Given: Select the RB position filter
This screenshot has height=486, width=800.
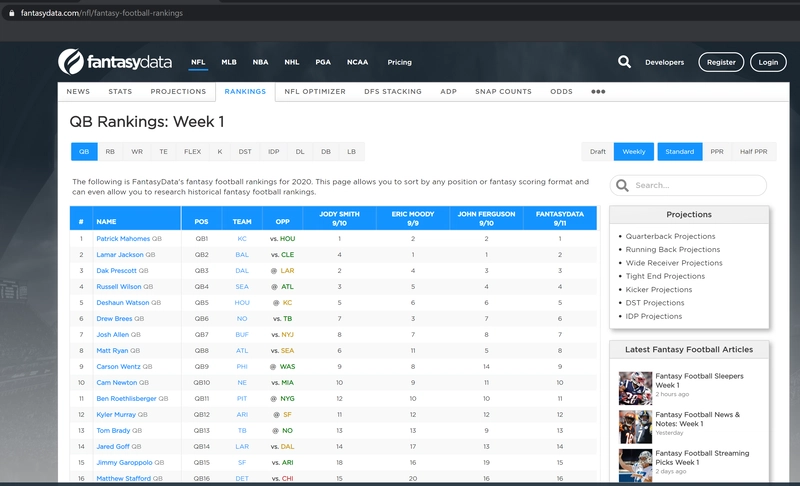Looking at the screenshot, I should pos(110,151).
